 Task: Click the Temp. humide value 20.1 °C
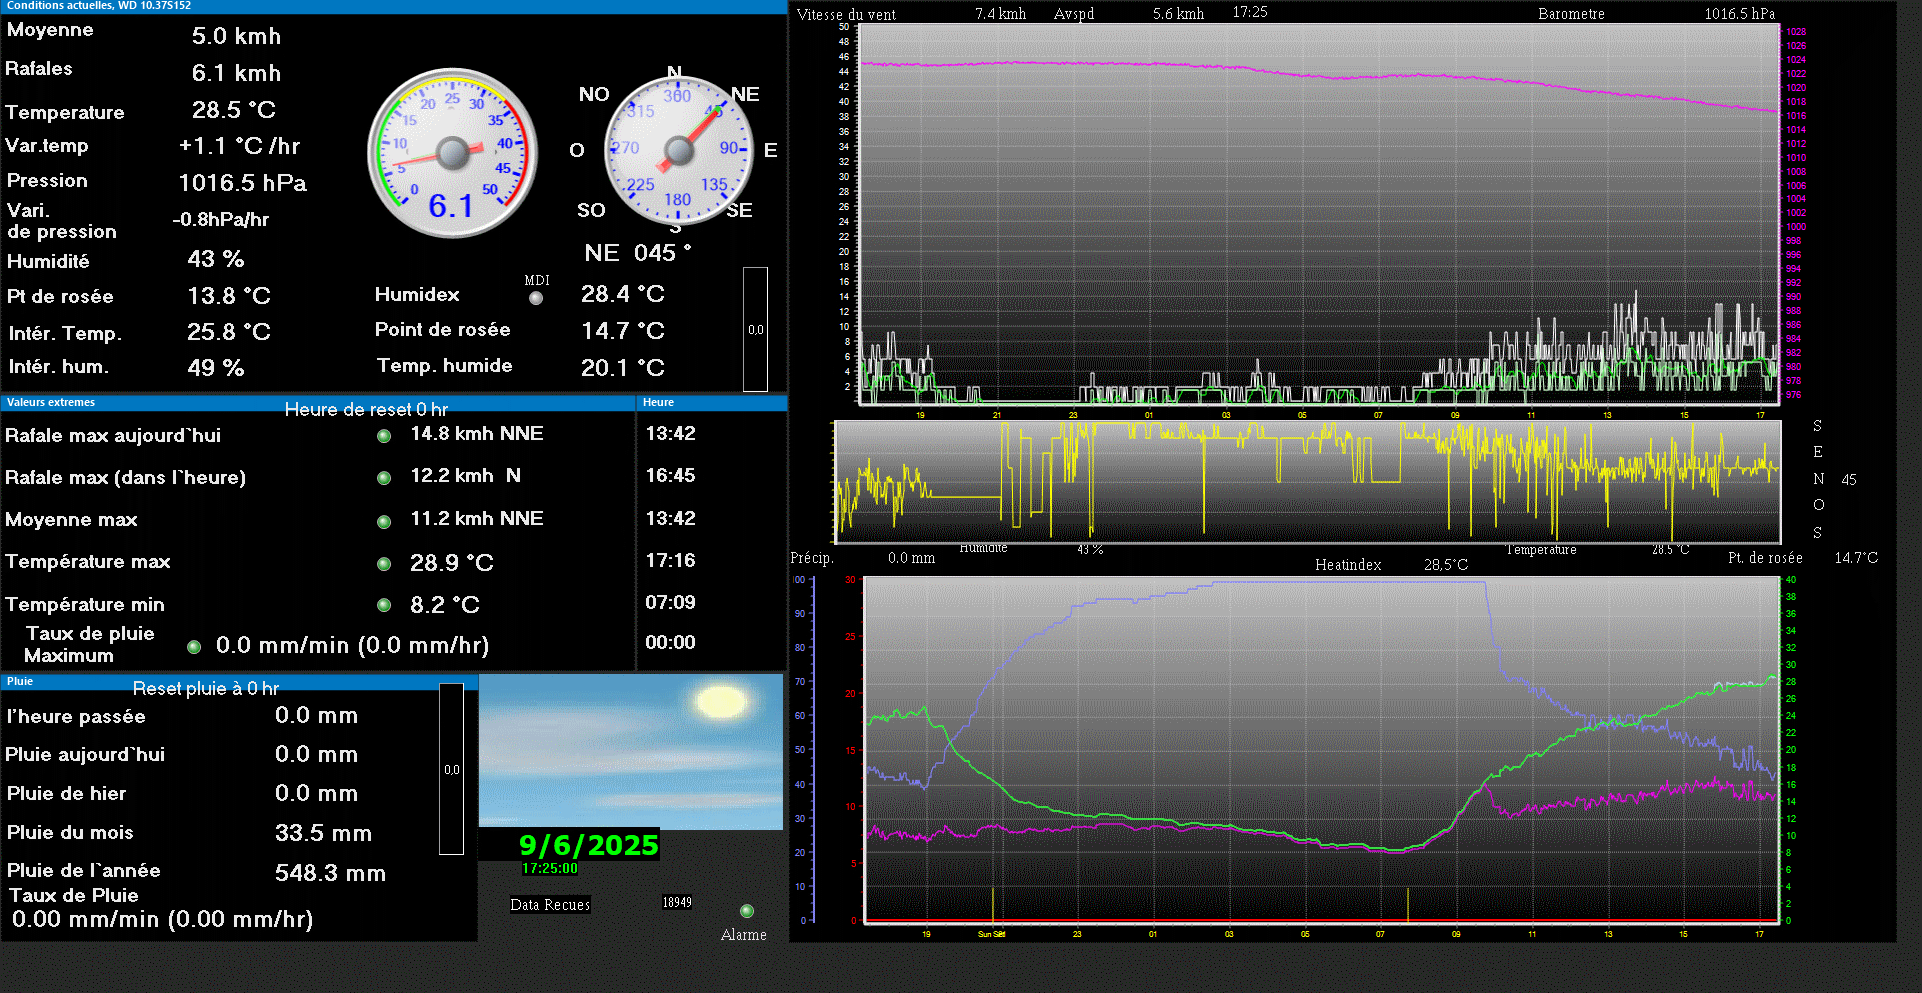coord(623,369)
